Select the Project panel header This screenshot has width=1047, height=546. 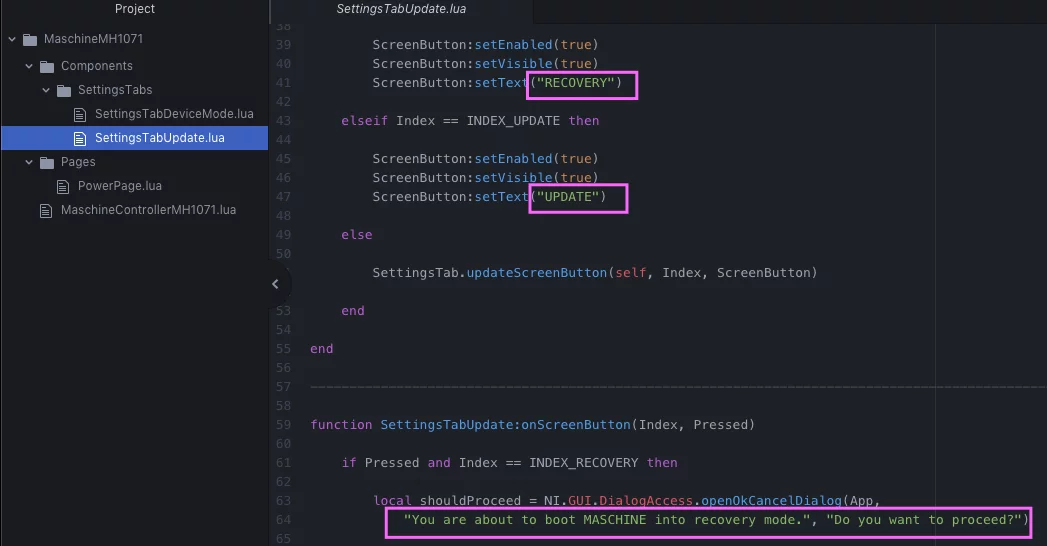point(135,9)
